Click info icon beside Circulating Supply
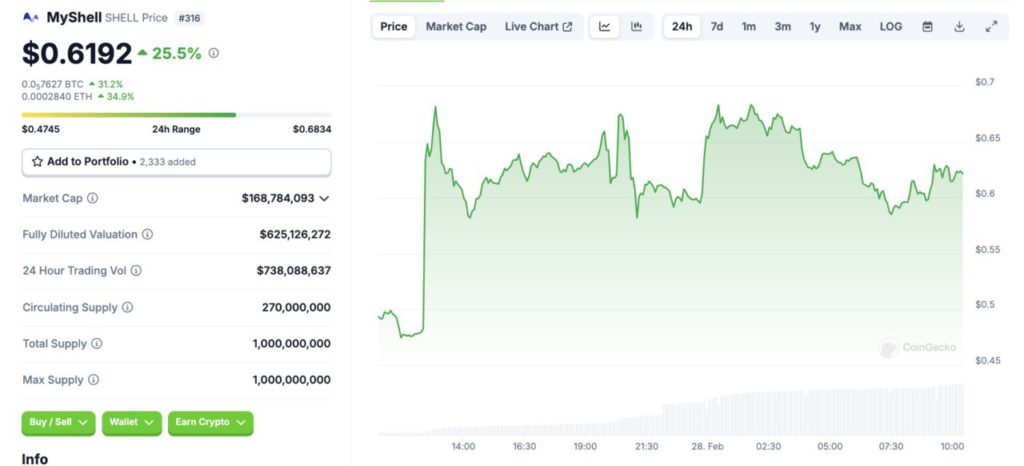Image resolution: width=1024 pixels, height=466 pixels. [x=128, y=308]
